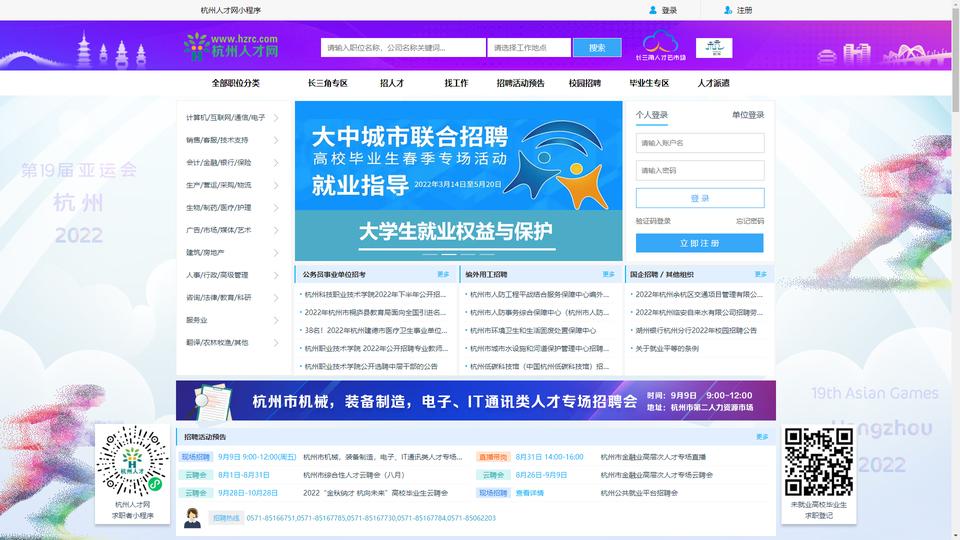The height and width of the screenshot is (540, 960).
Task: Expand the 广告/市场/媒体/艺术 category arrow
Action: pos(276,230)
